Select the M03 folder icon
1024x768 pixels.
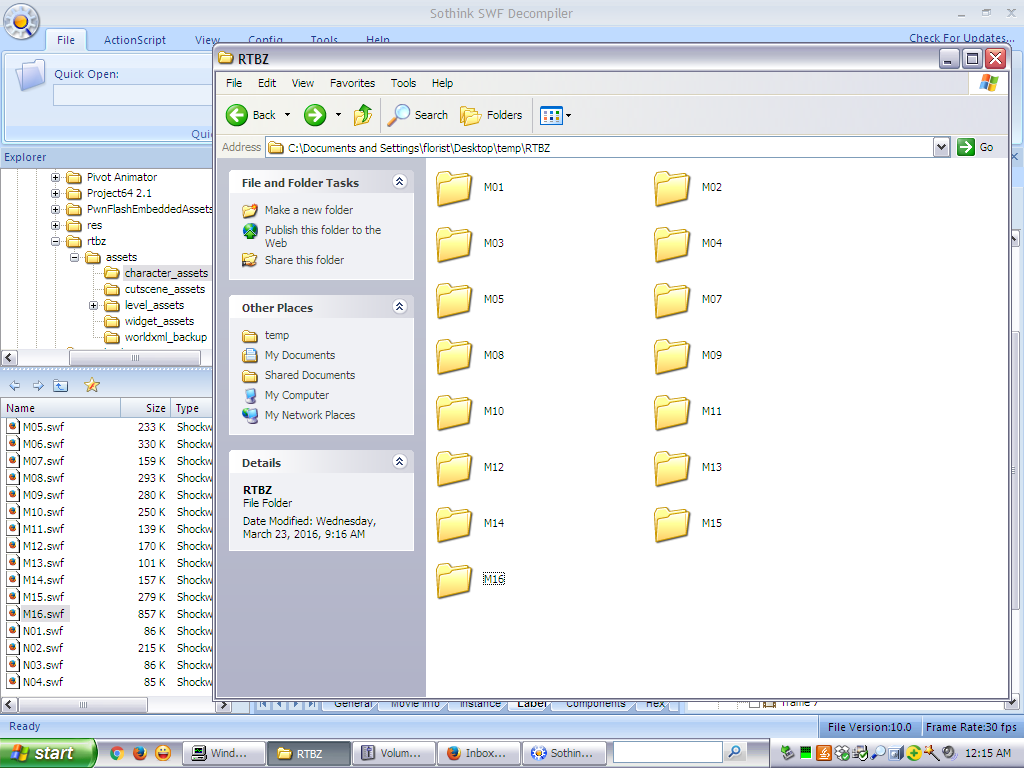tap(454, 244)
